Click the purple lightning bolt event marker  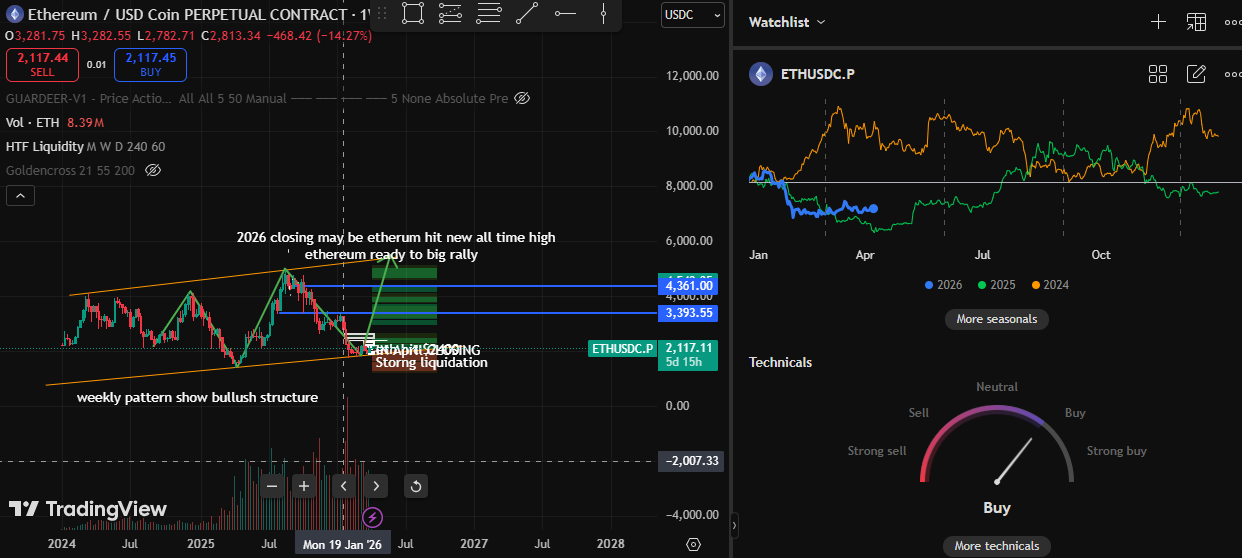coord(372,517)
